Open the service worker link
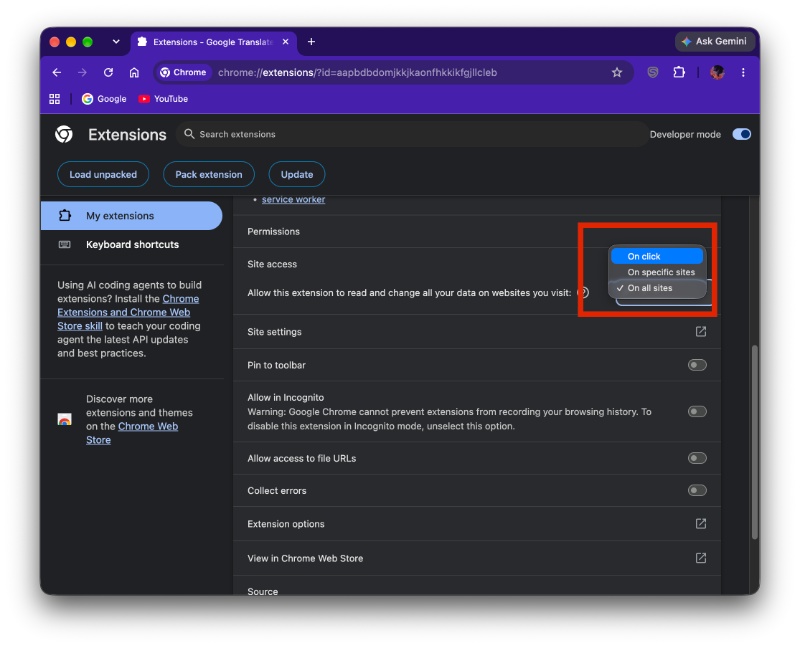Screen dimensions: 800x648 (293, 200)
